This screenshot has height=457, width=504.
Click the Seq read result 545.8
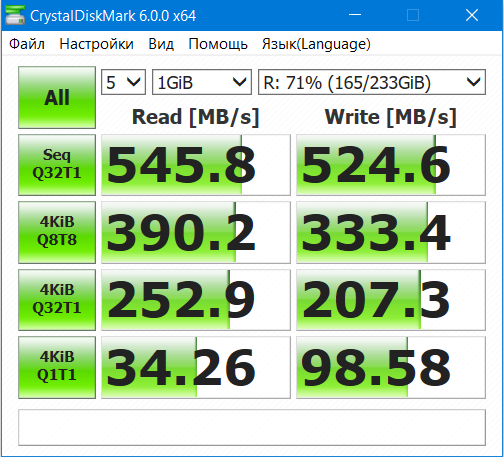[x=196, y=165]
